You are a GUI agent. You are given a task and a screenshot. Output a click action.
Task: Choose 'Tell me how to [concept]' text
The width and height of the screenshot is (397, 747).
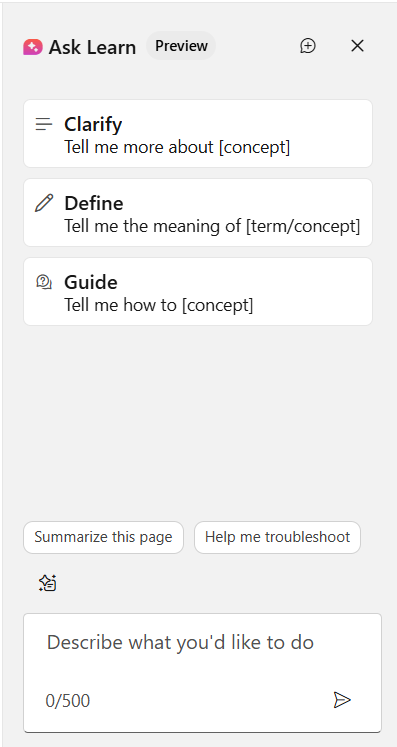pyautogui.click(x=159, y=305)
